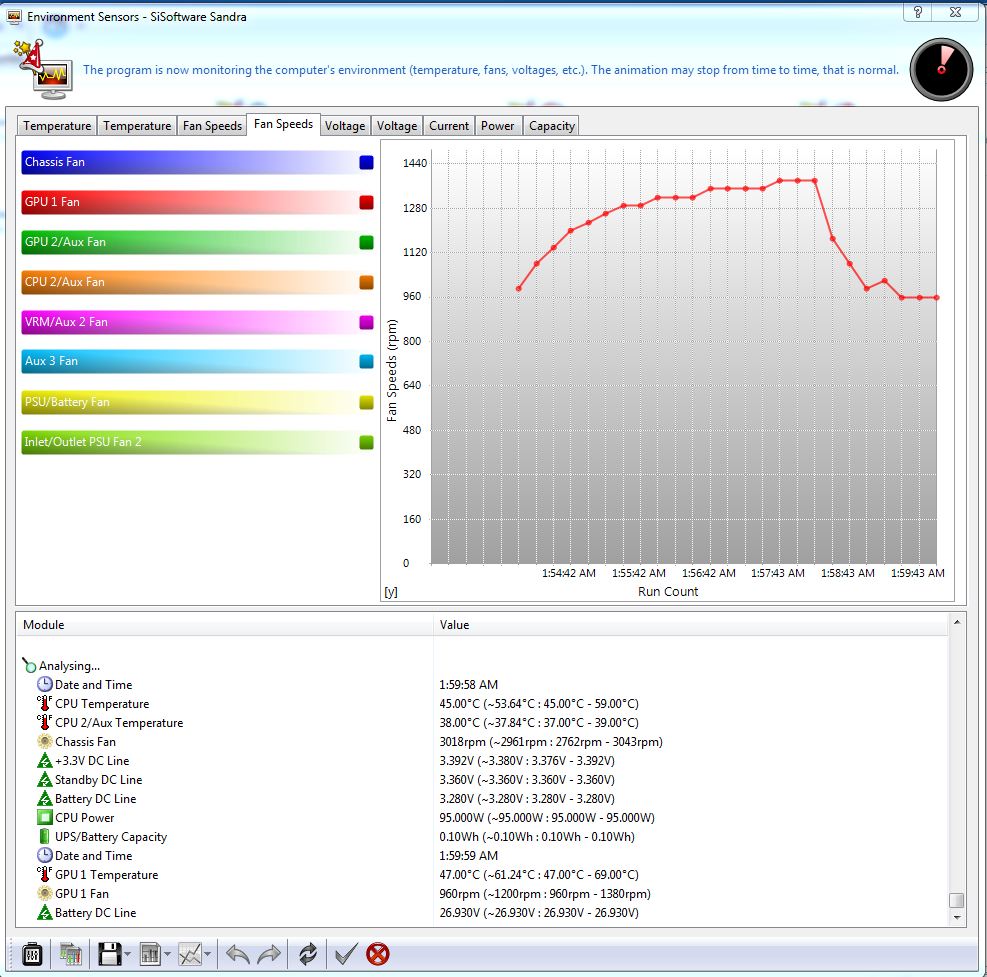Click the value starting with 26.930V
Image resolution: width=987 pixels, height=977 pixels.
coord(539,913)
